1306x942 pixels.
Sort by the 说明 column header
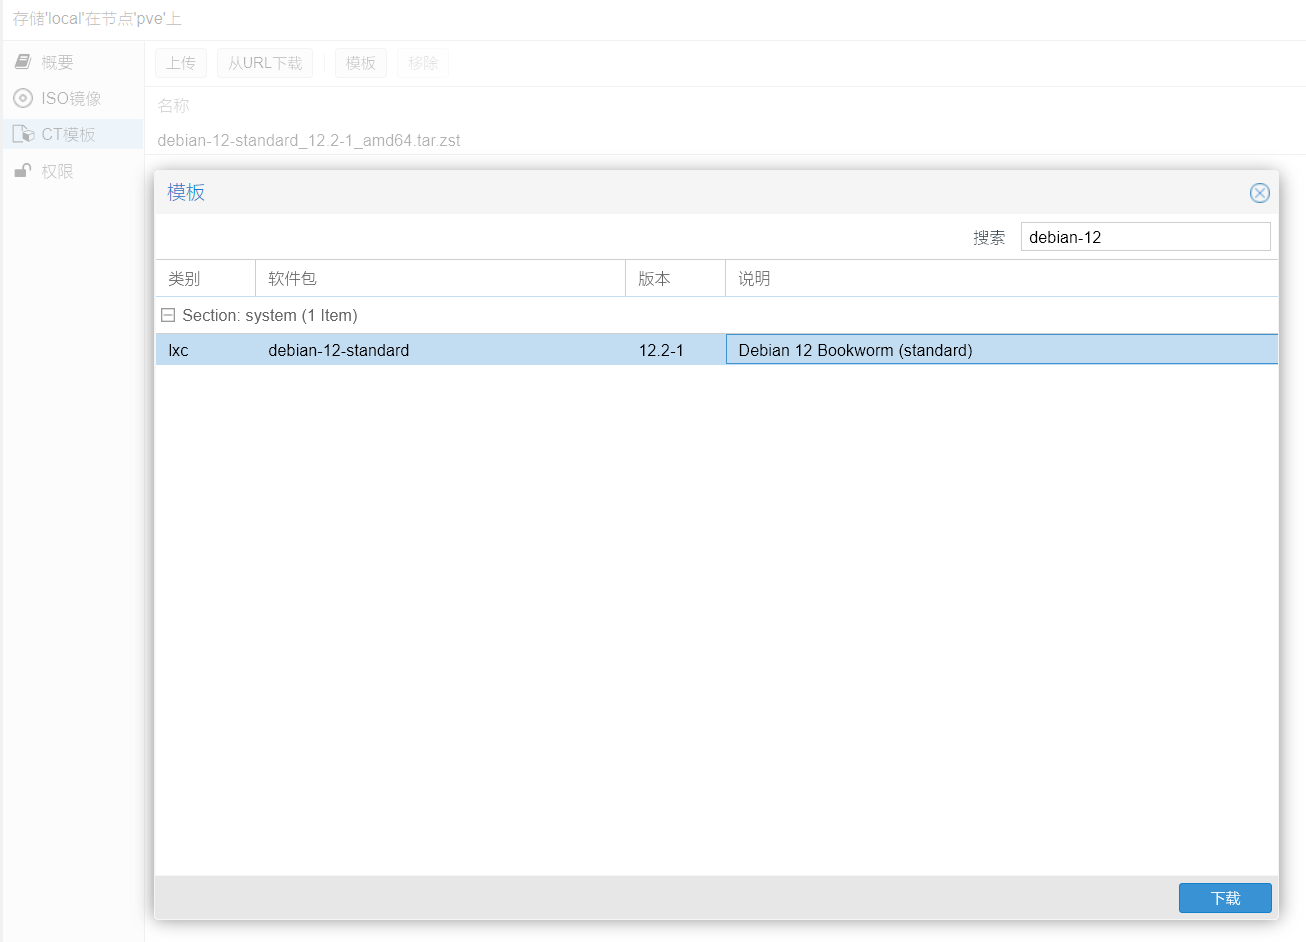point(1000,279)
